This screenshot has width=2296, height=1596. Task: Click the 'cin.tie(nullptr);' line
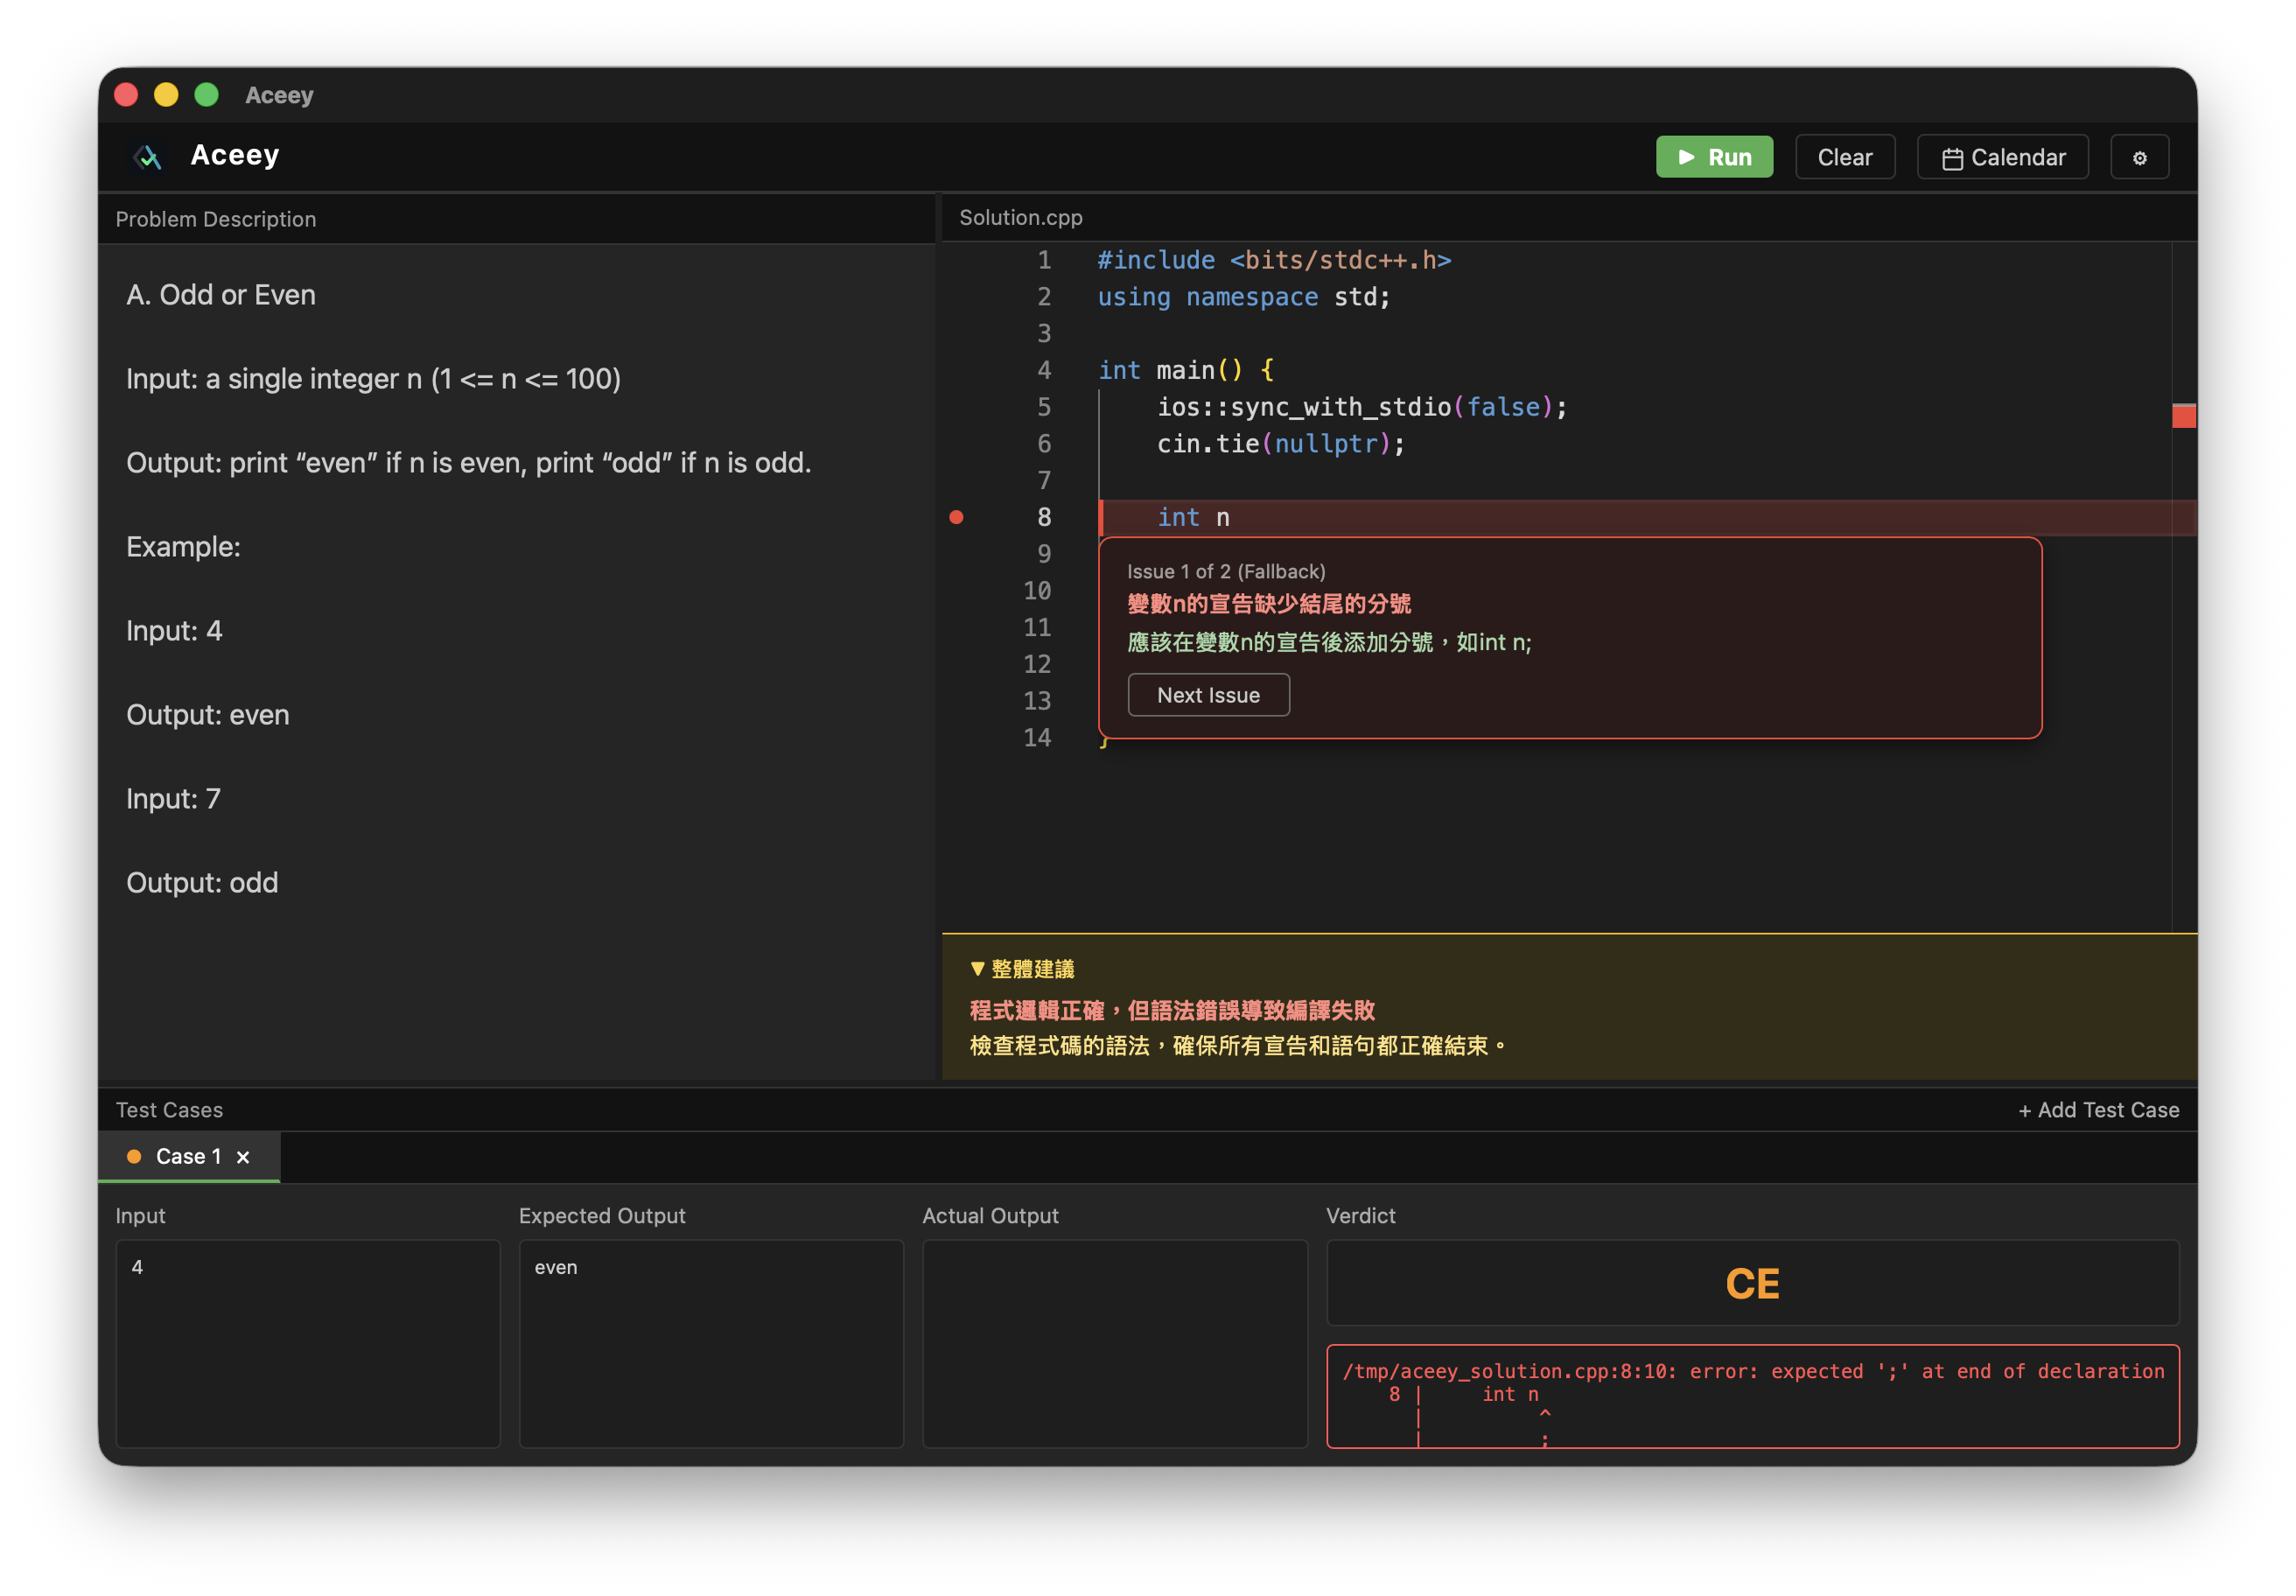click(1280, 444)
